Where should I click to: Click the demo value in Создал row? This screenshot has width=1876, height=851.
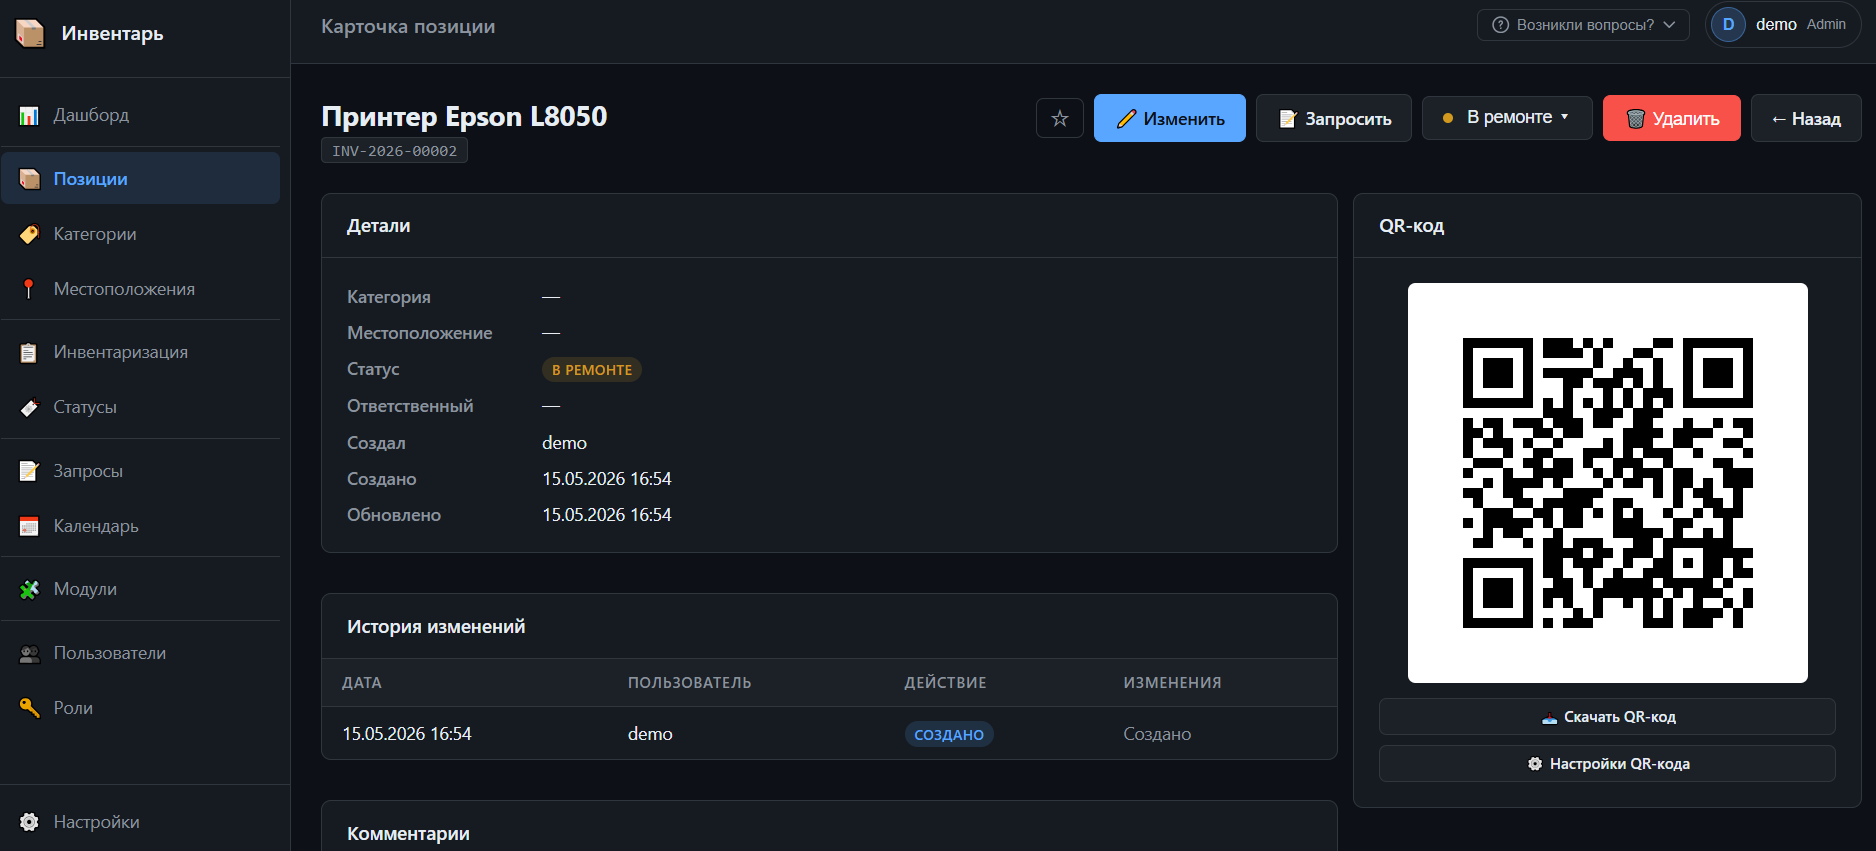tap(564, 443)
